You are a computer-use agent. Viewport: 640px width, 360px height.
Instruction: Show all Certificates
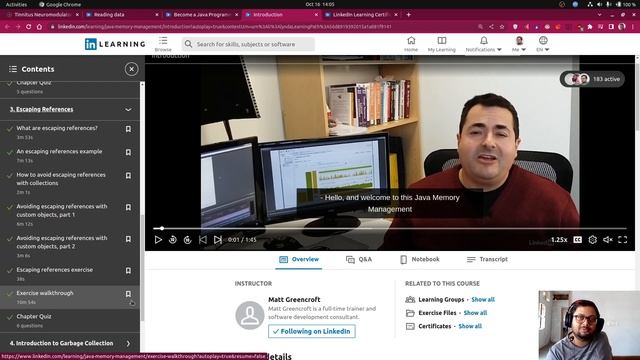[x=470, y=327]
